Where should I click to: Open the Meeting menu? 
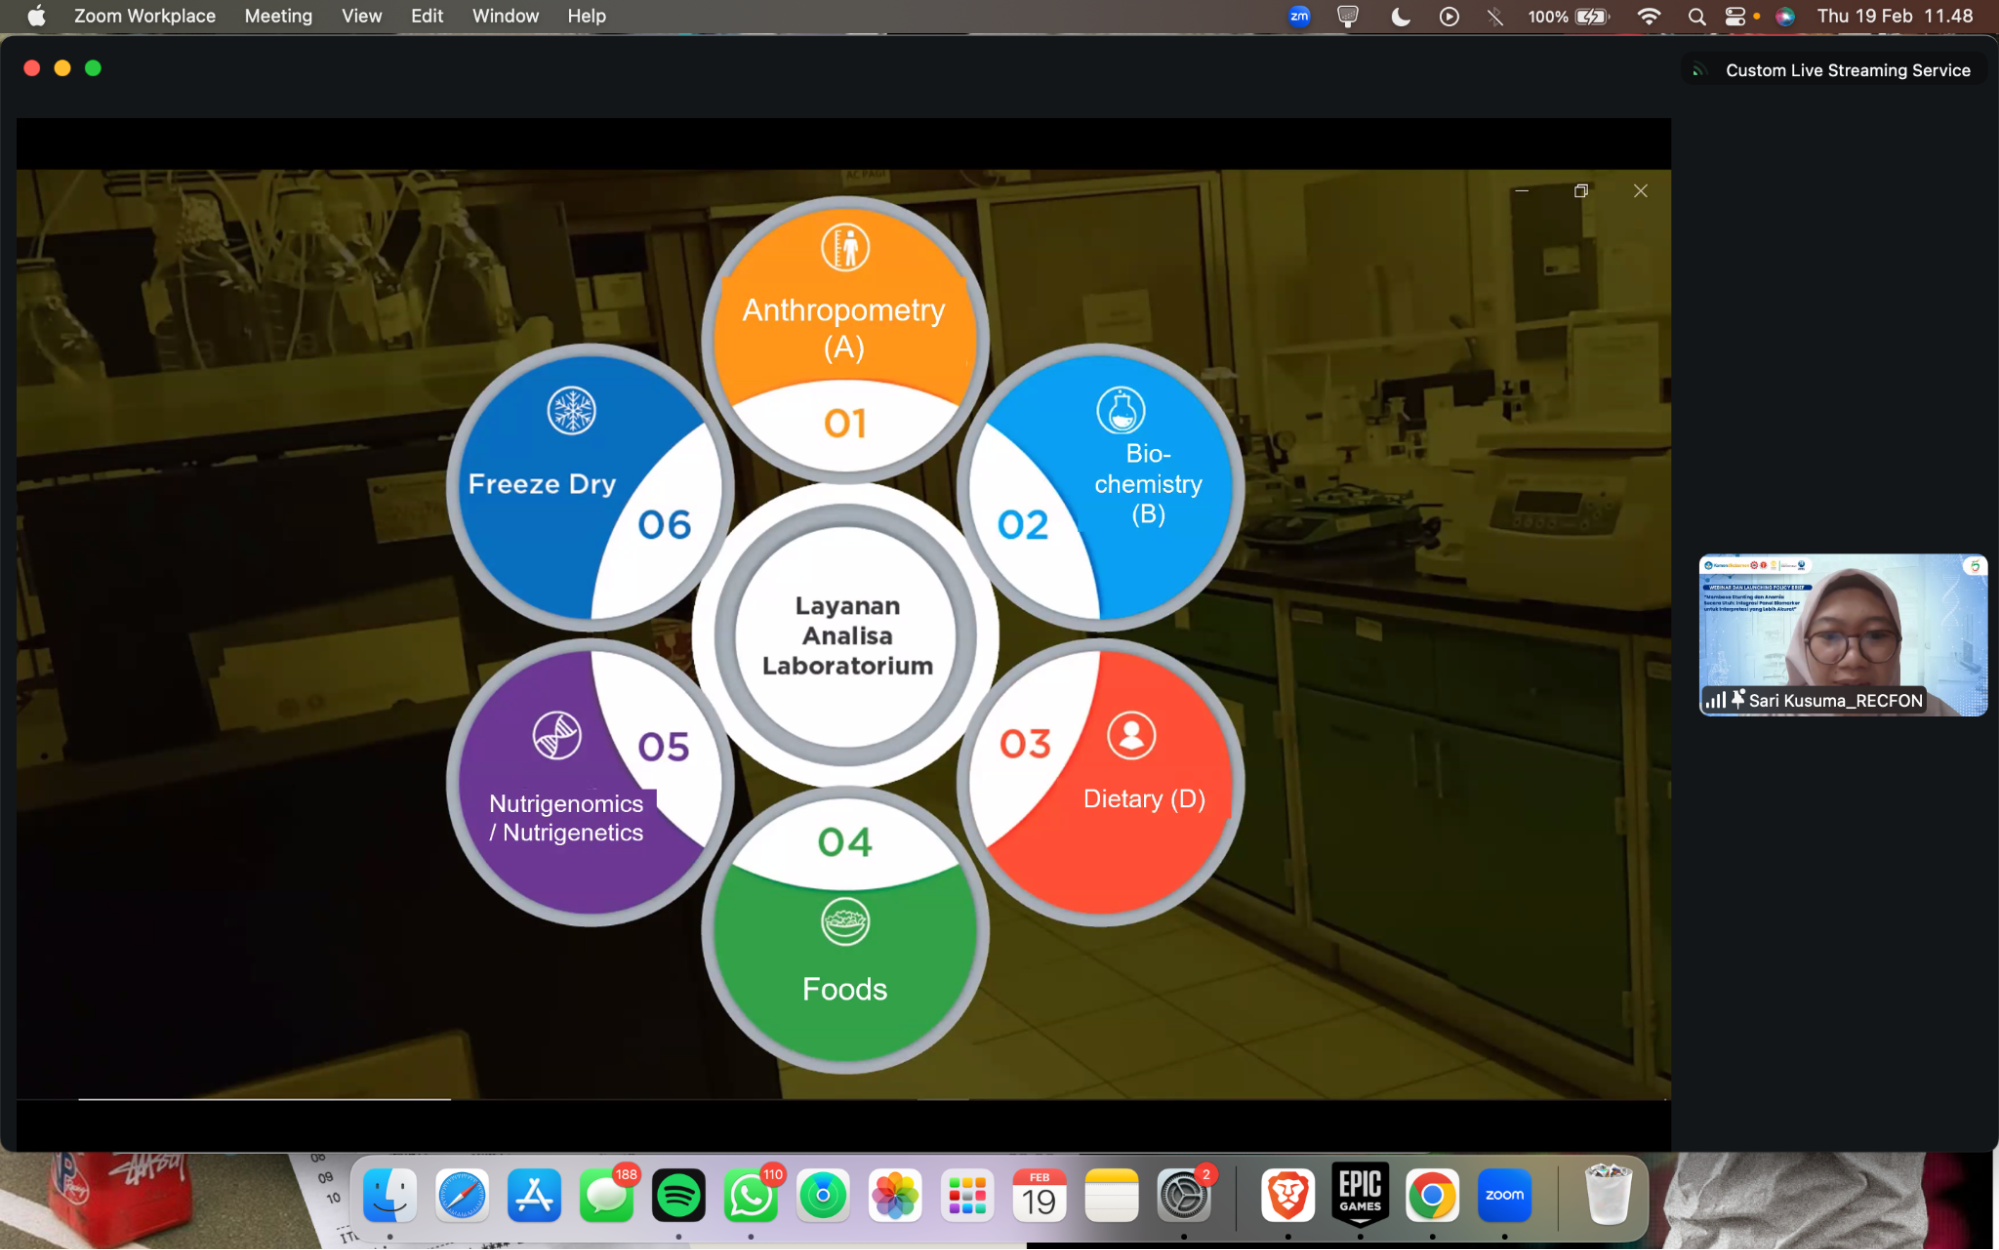(278, 16)
